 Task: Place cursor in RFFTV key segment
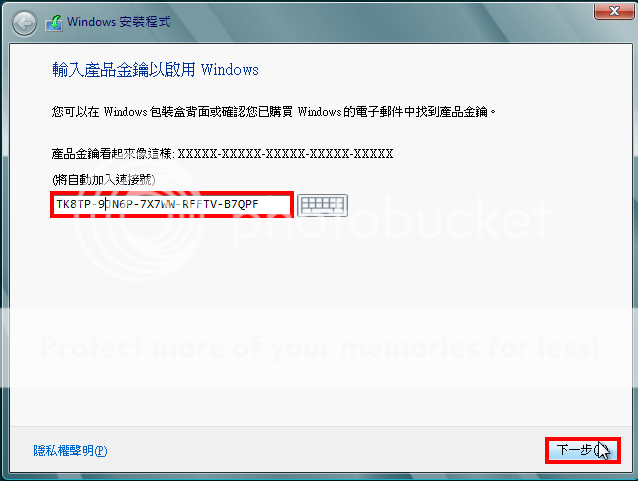tap(199, 204)
